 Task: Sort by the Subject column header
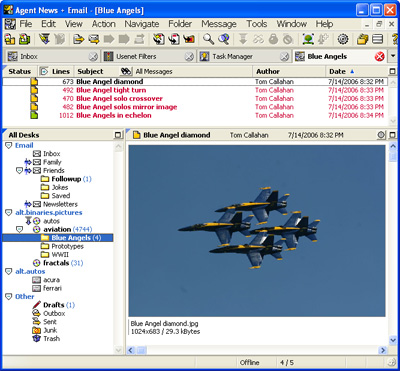coord(90,71)
